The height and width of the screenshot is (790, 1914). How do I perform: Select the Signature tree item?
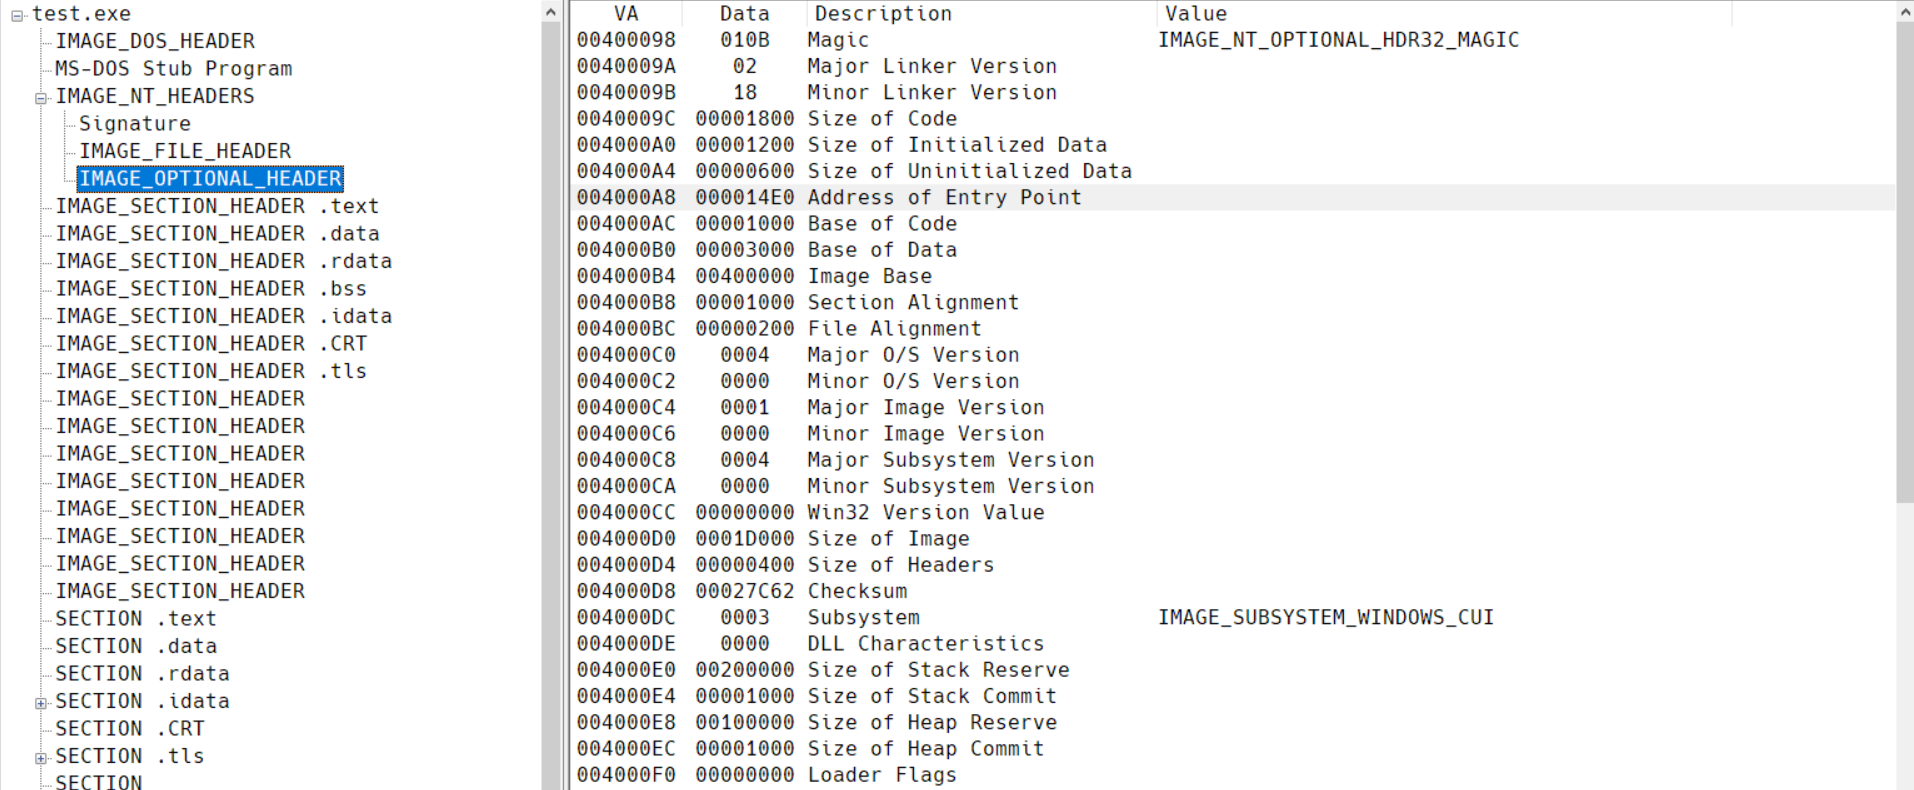[x=135, y=124]
